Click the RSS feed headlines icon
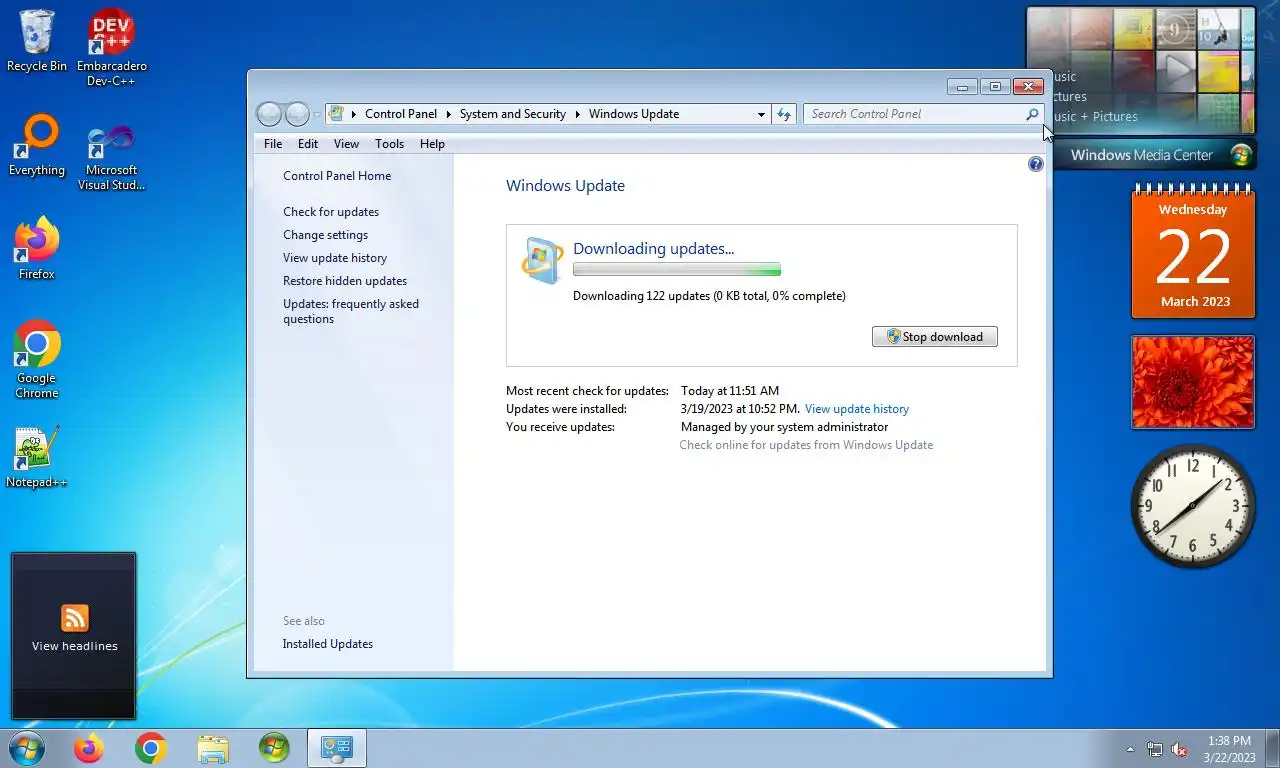The width and height of the screenshot is (1280, 768). [75, 618]
